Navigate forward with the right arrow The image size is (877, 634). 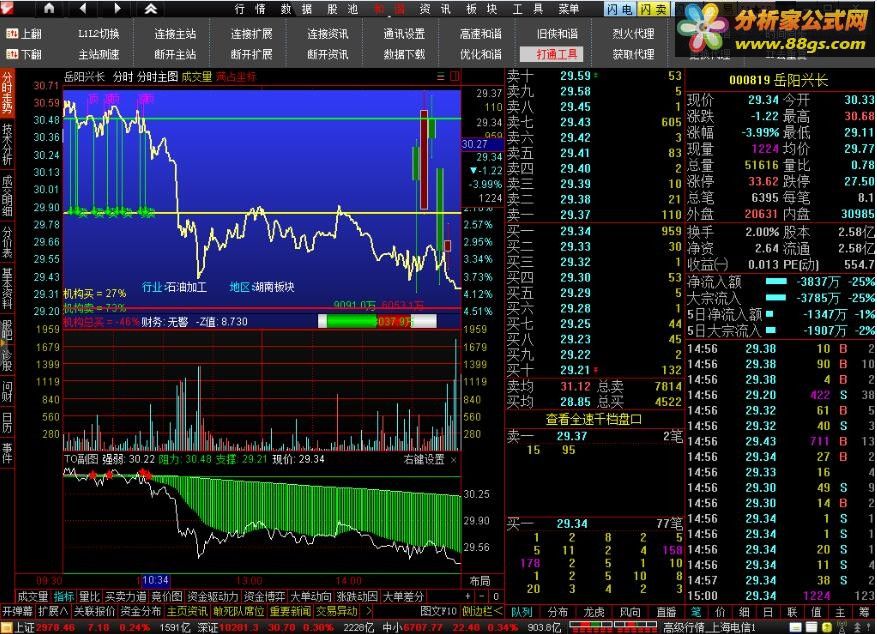coord(116,8)
